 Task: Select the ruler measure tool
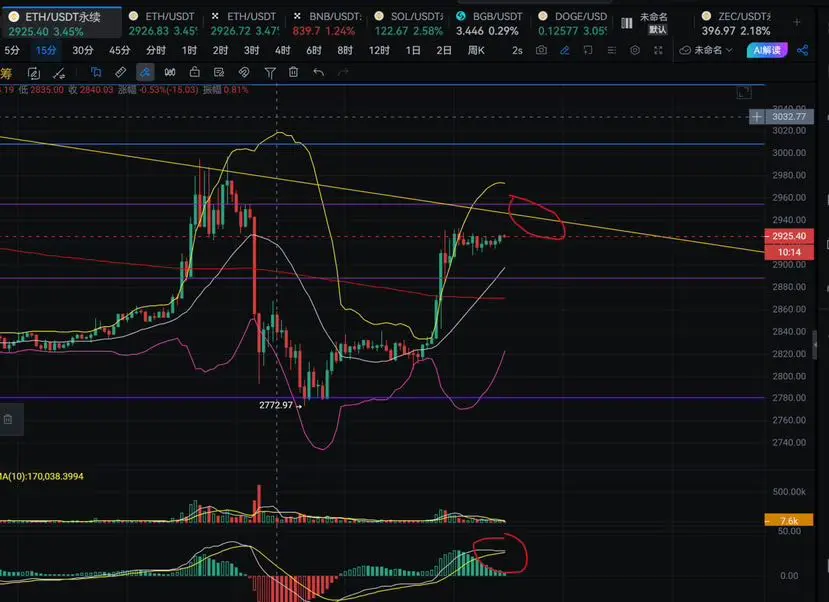click(x=121, y=72)
